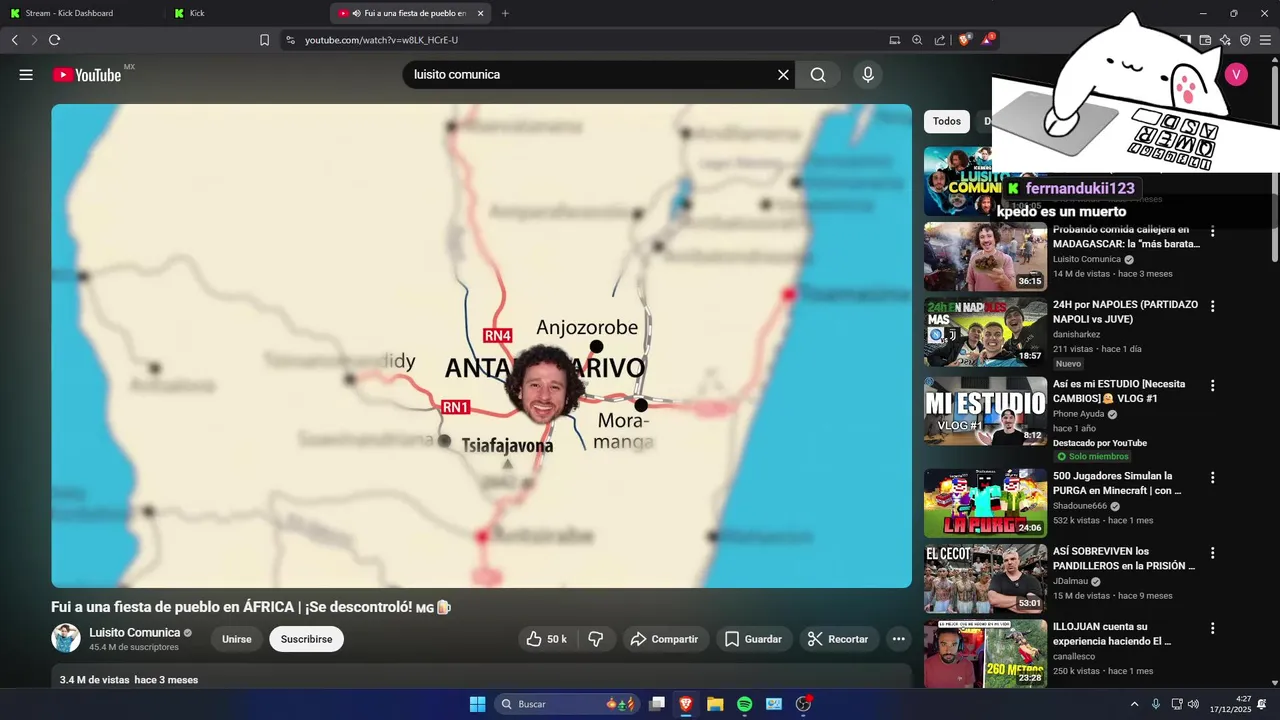Image resolution: width=1280 pixels, height=720 pixels.
Task: Subscribe with Suscribirse button
Action: coord(306,639)
